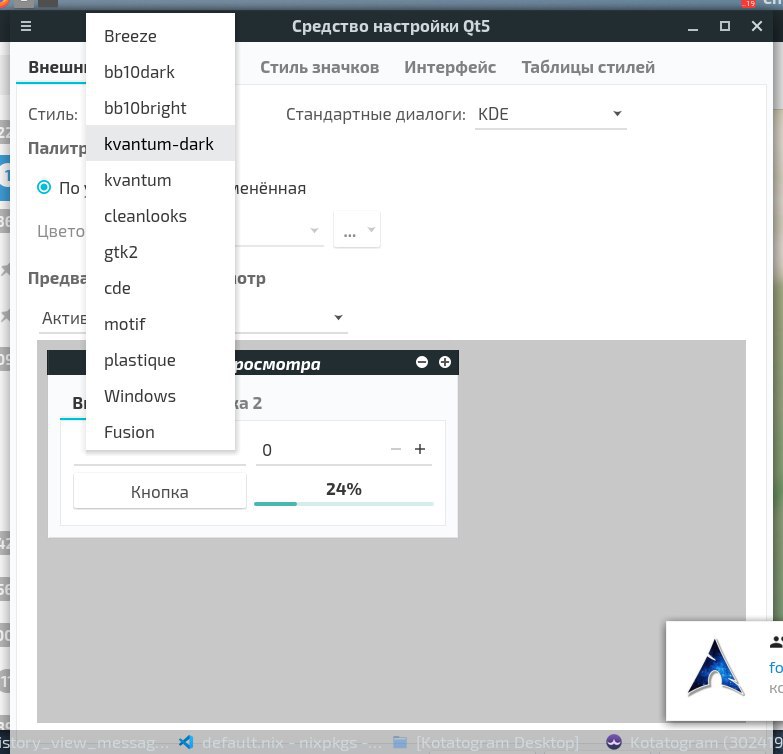
Task: Click the Кнопка preview button
Action: click(160, 492)
